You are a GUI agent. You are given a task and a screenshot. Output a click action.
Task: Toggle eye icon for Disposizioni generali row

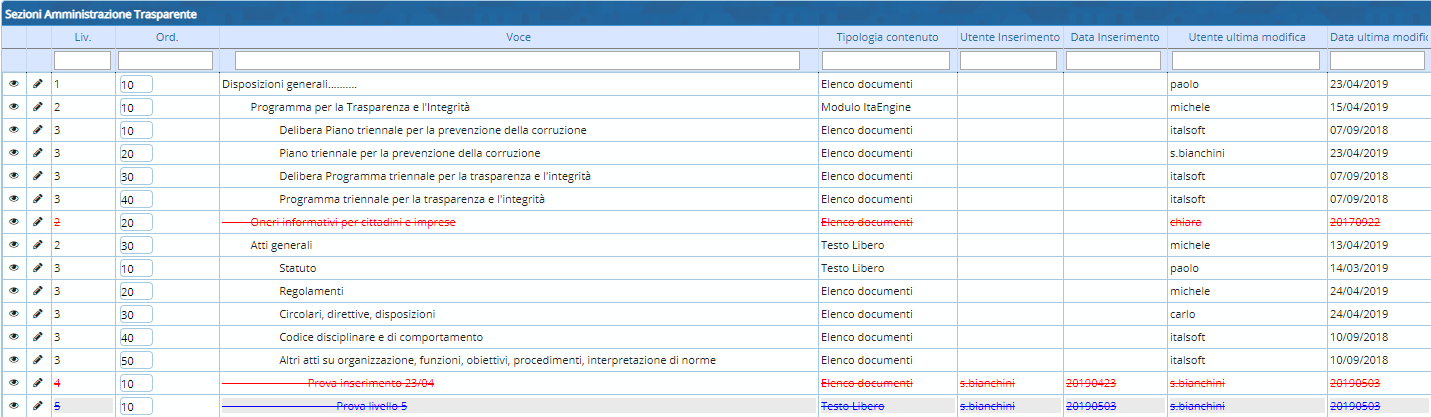coord(14,84)
